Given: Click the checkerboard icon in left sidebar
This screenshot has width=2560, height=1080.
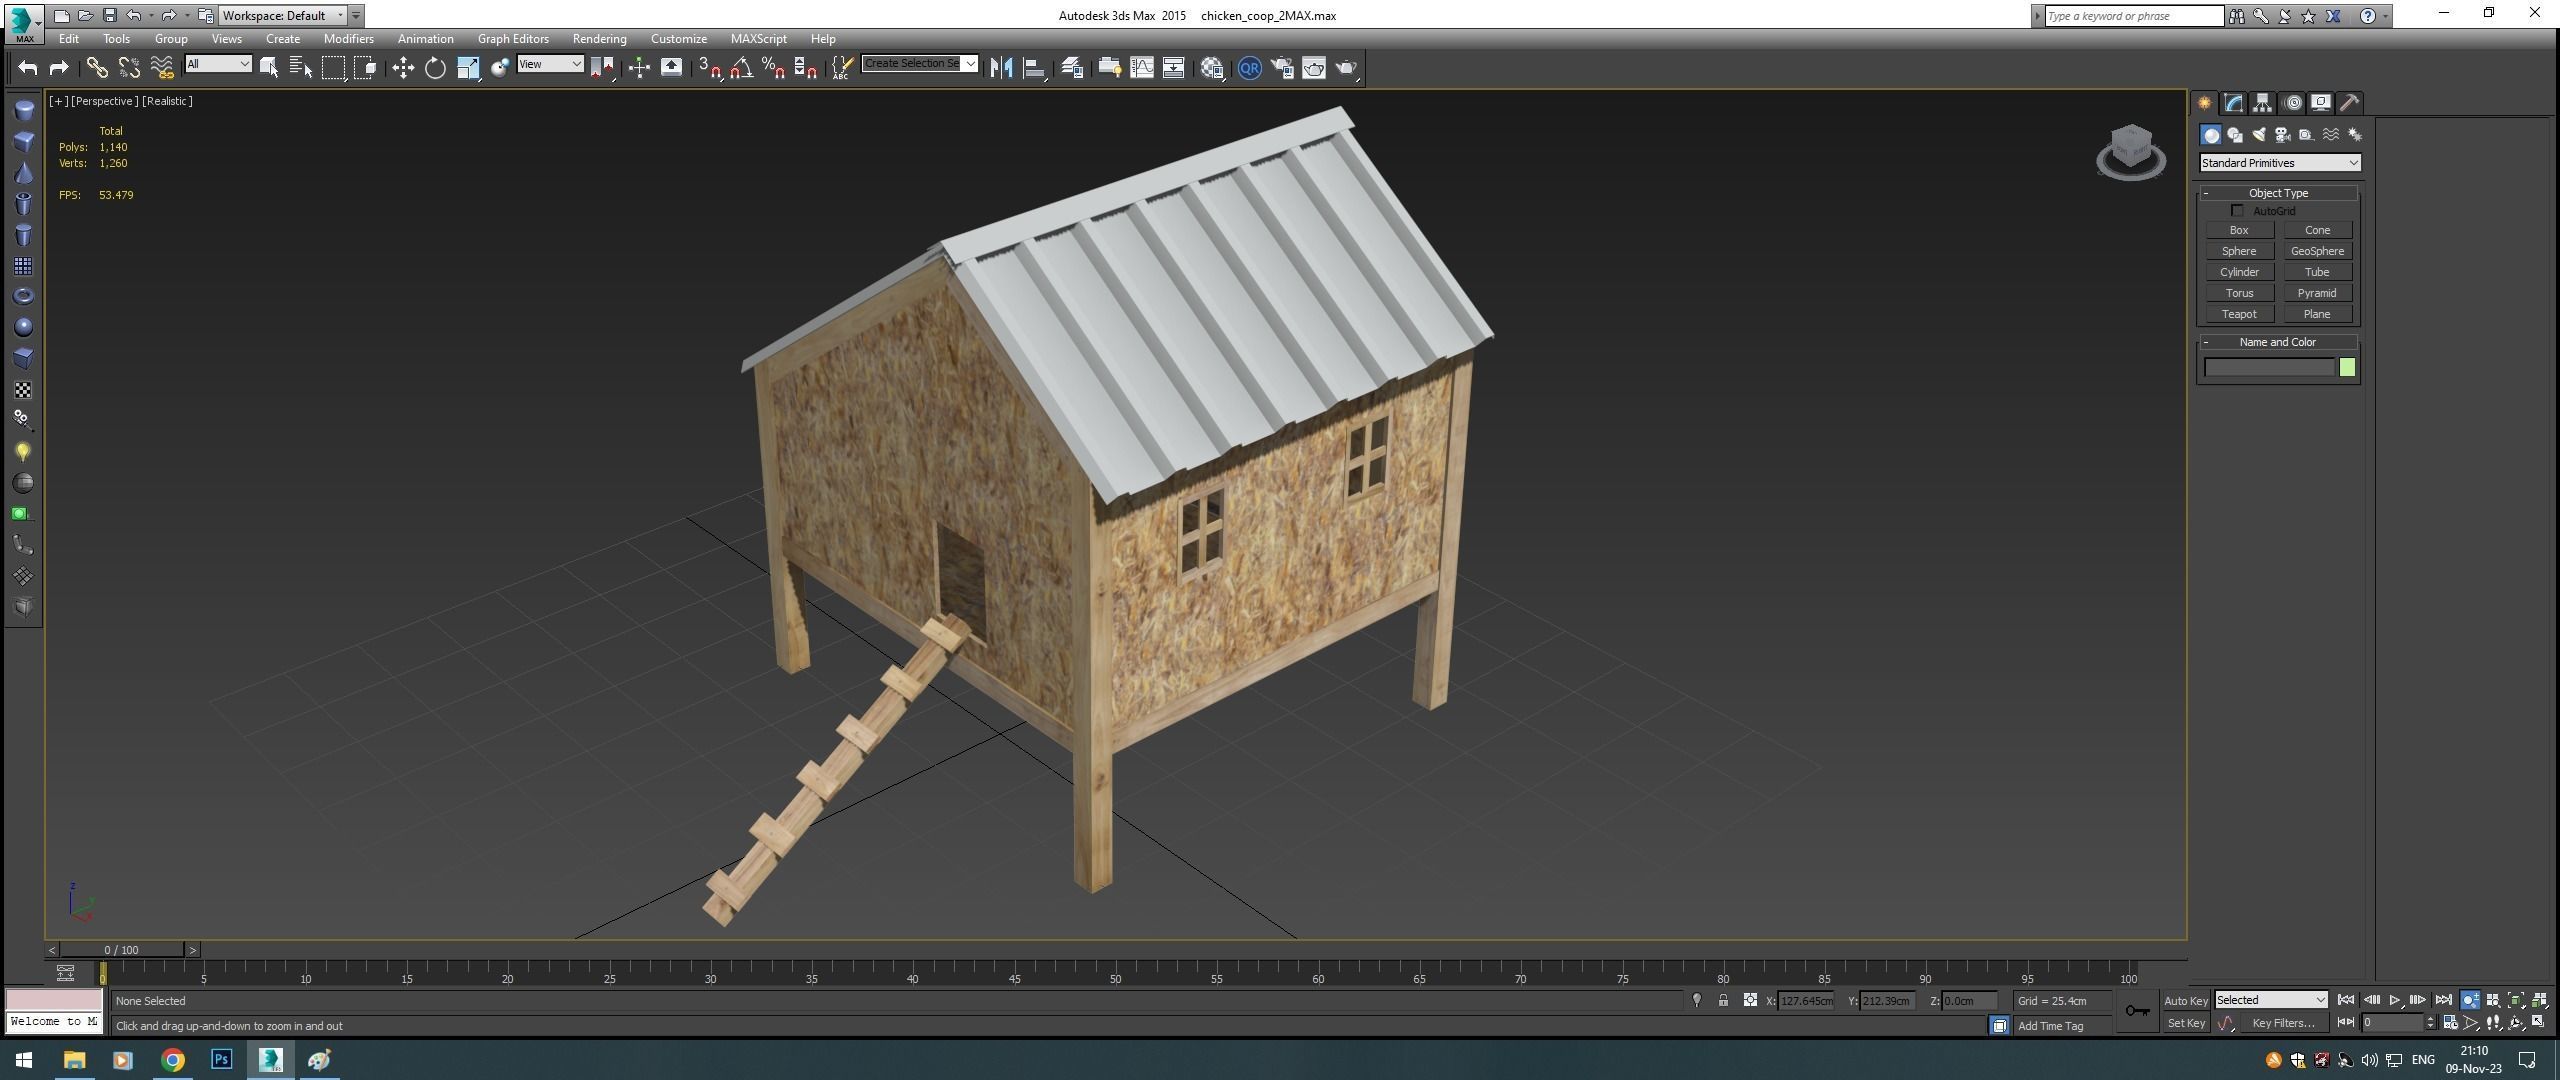Looking at the screenshot, I should pos(23,390).
